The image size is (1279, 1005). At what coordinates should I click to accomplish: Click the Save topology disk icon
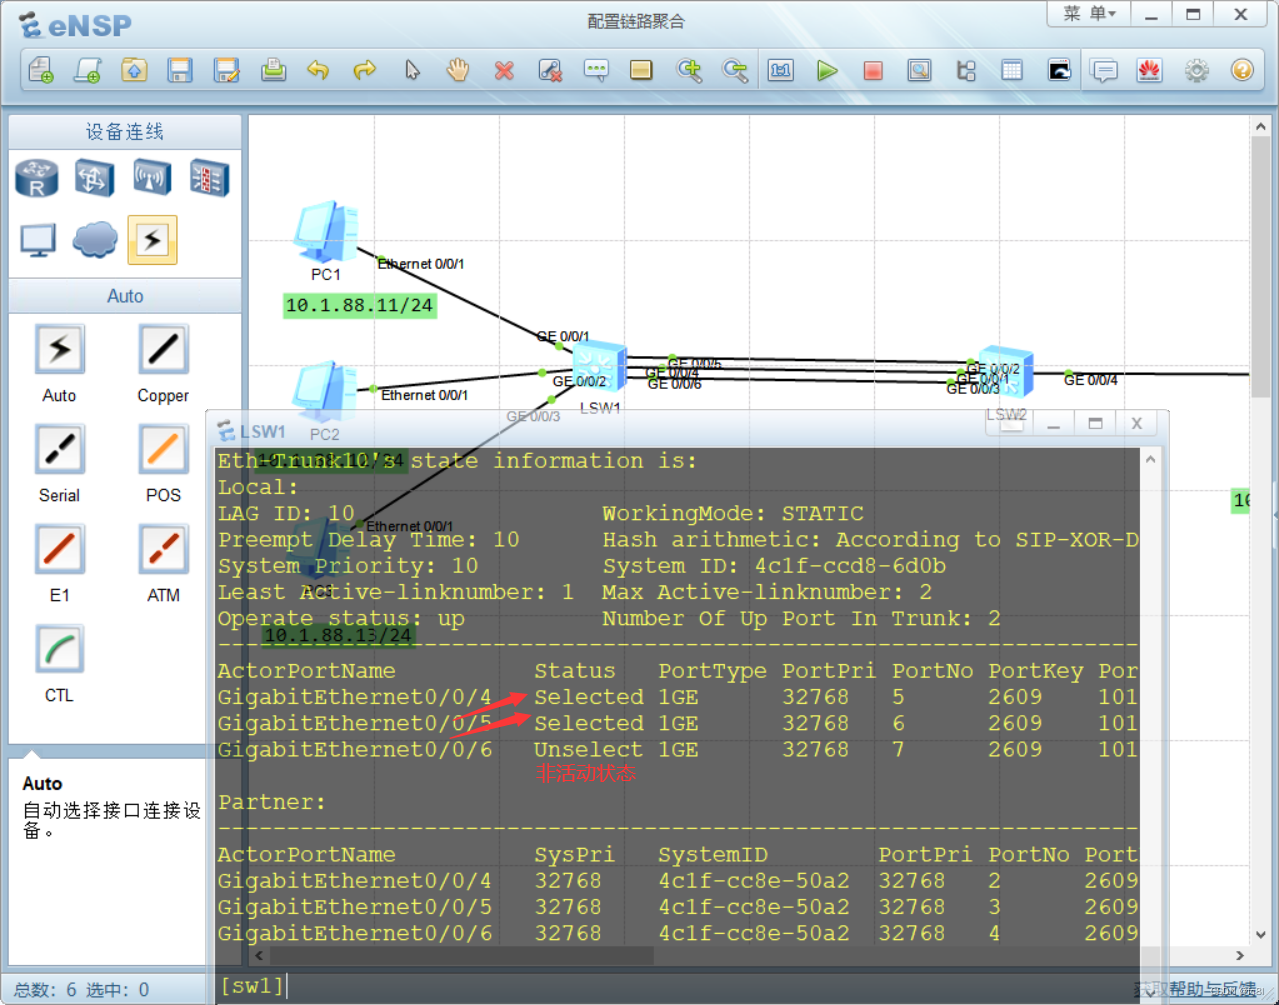(180, 71)
